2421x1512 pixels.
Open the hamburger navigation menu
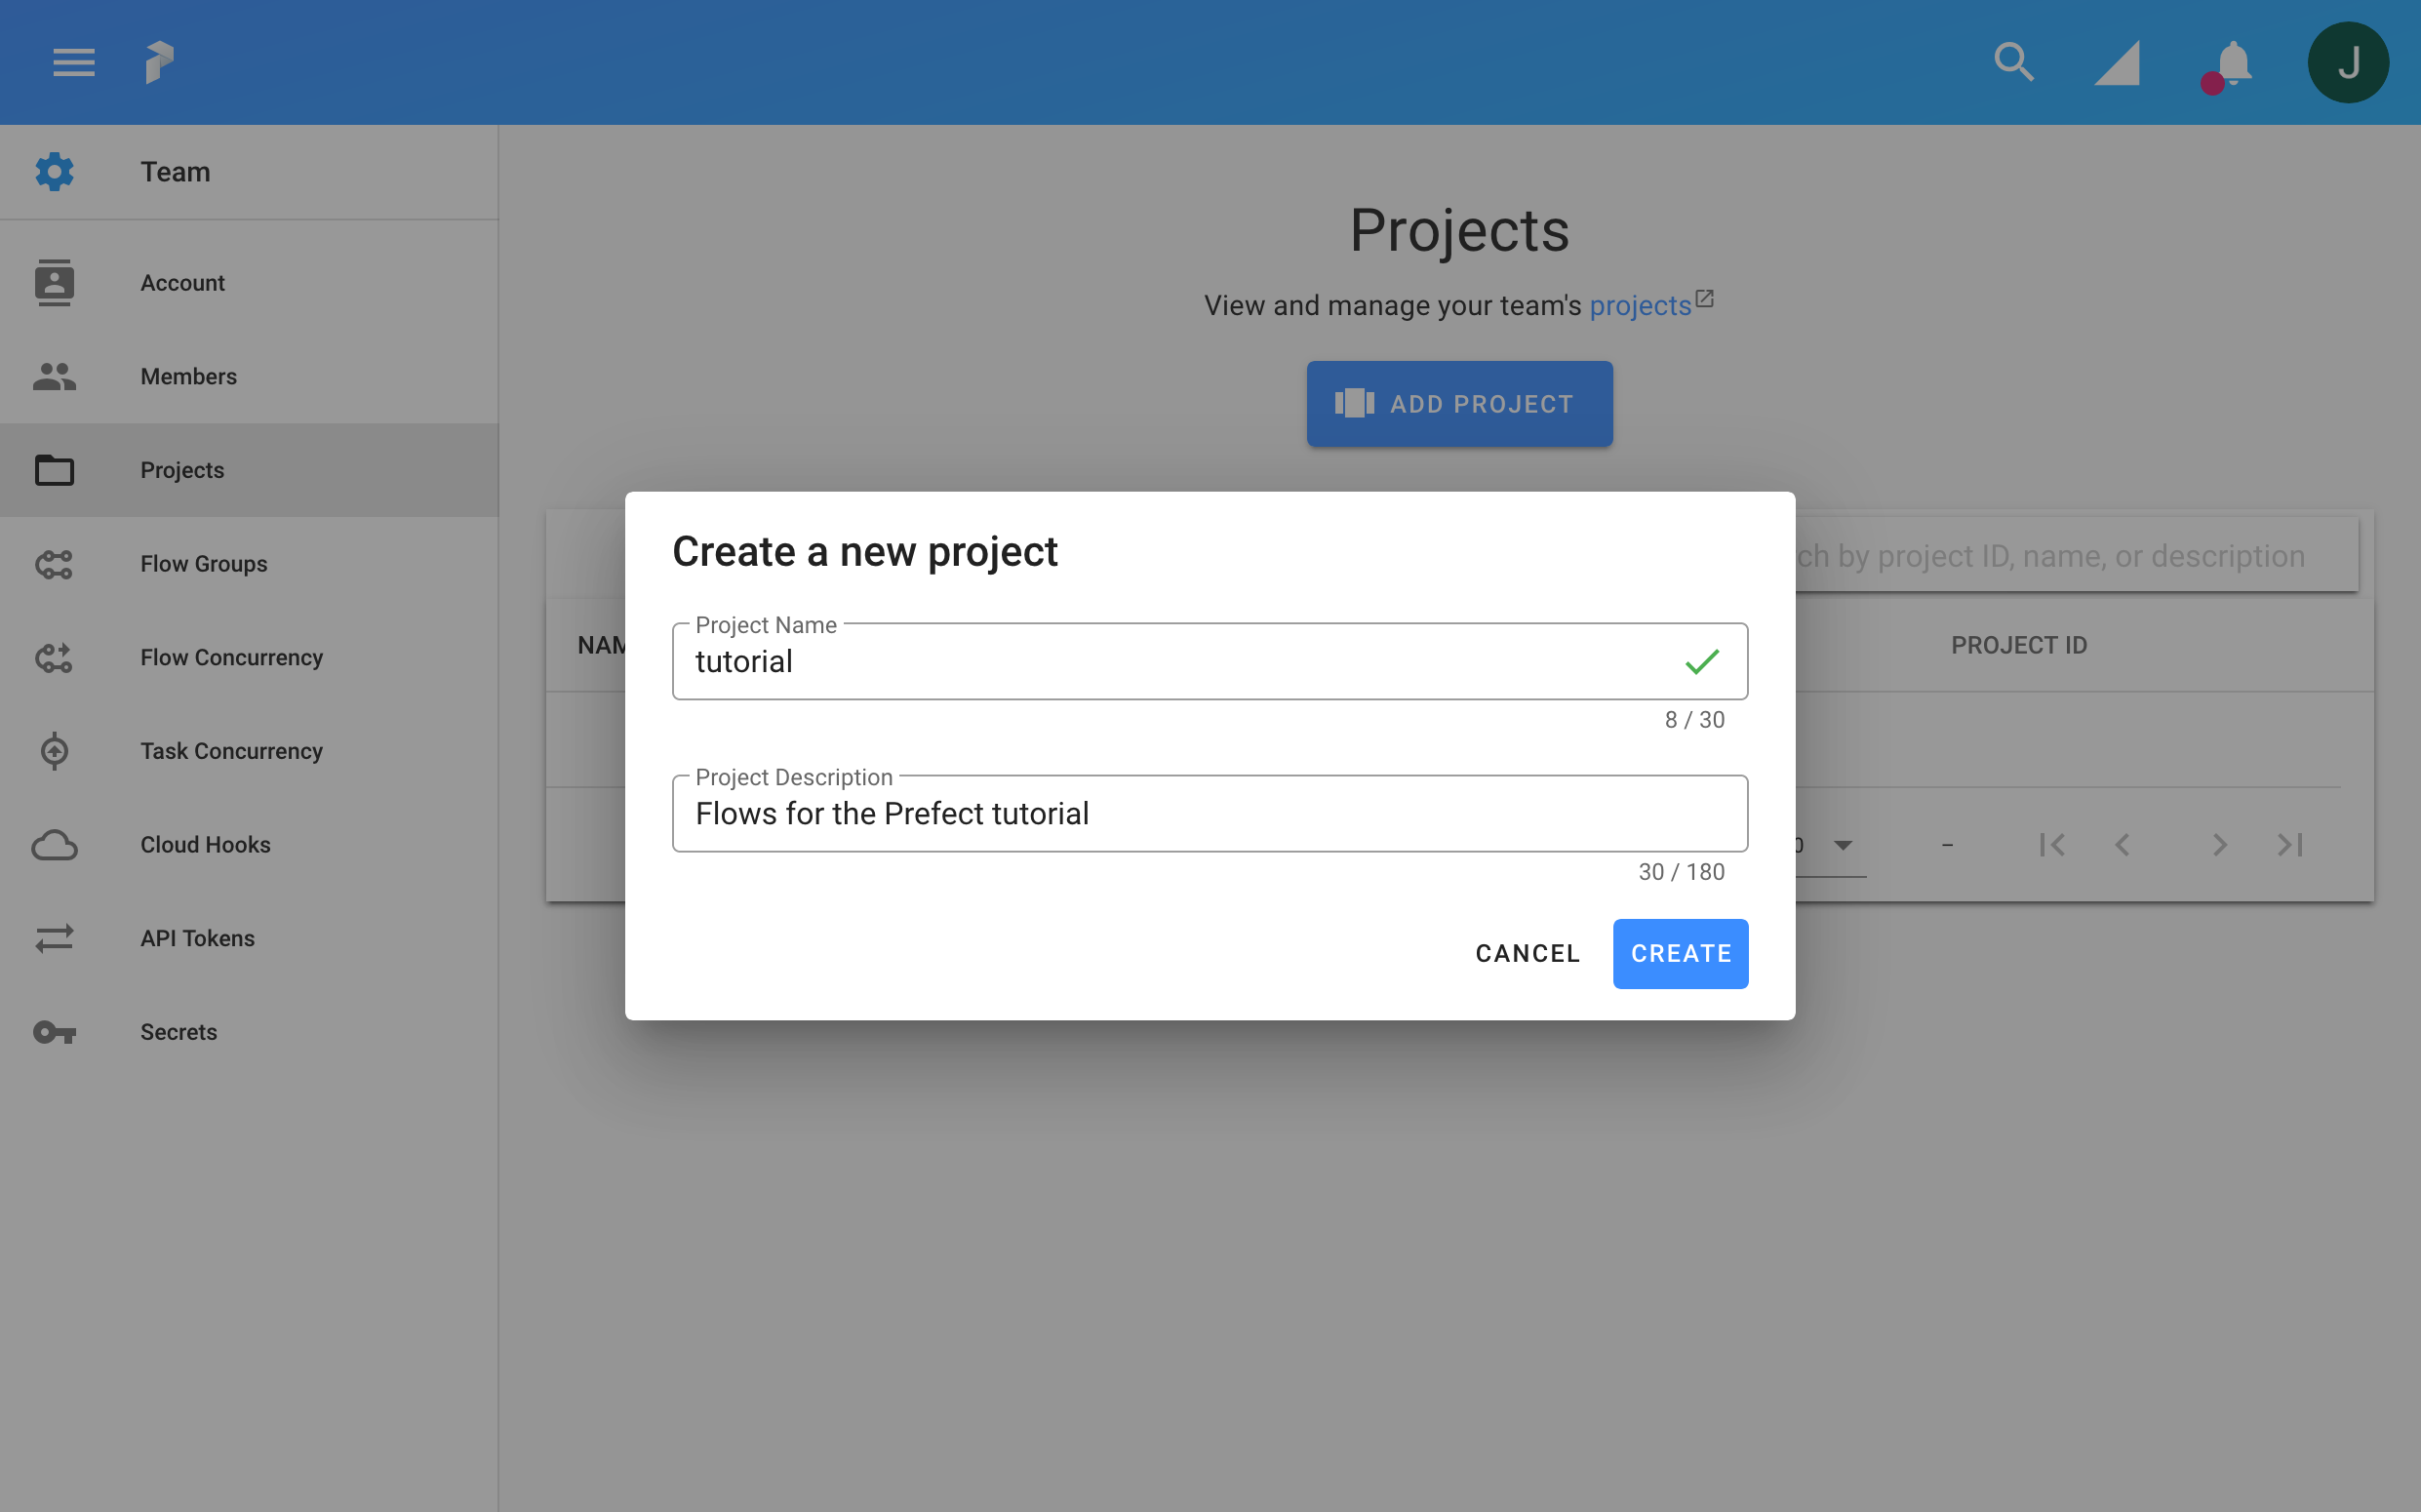coord(74,62)
